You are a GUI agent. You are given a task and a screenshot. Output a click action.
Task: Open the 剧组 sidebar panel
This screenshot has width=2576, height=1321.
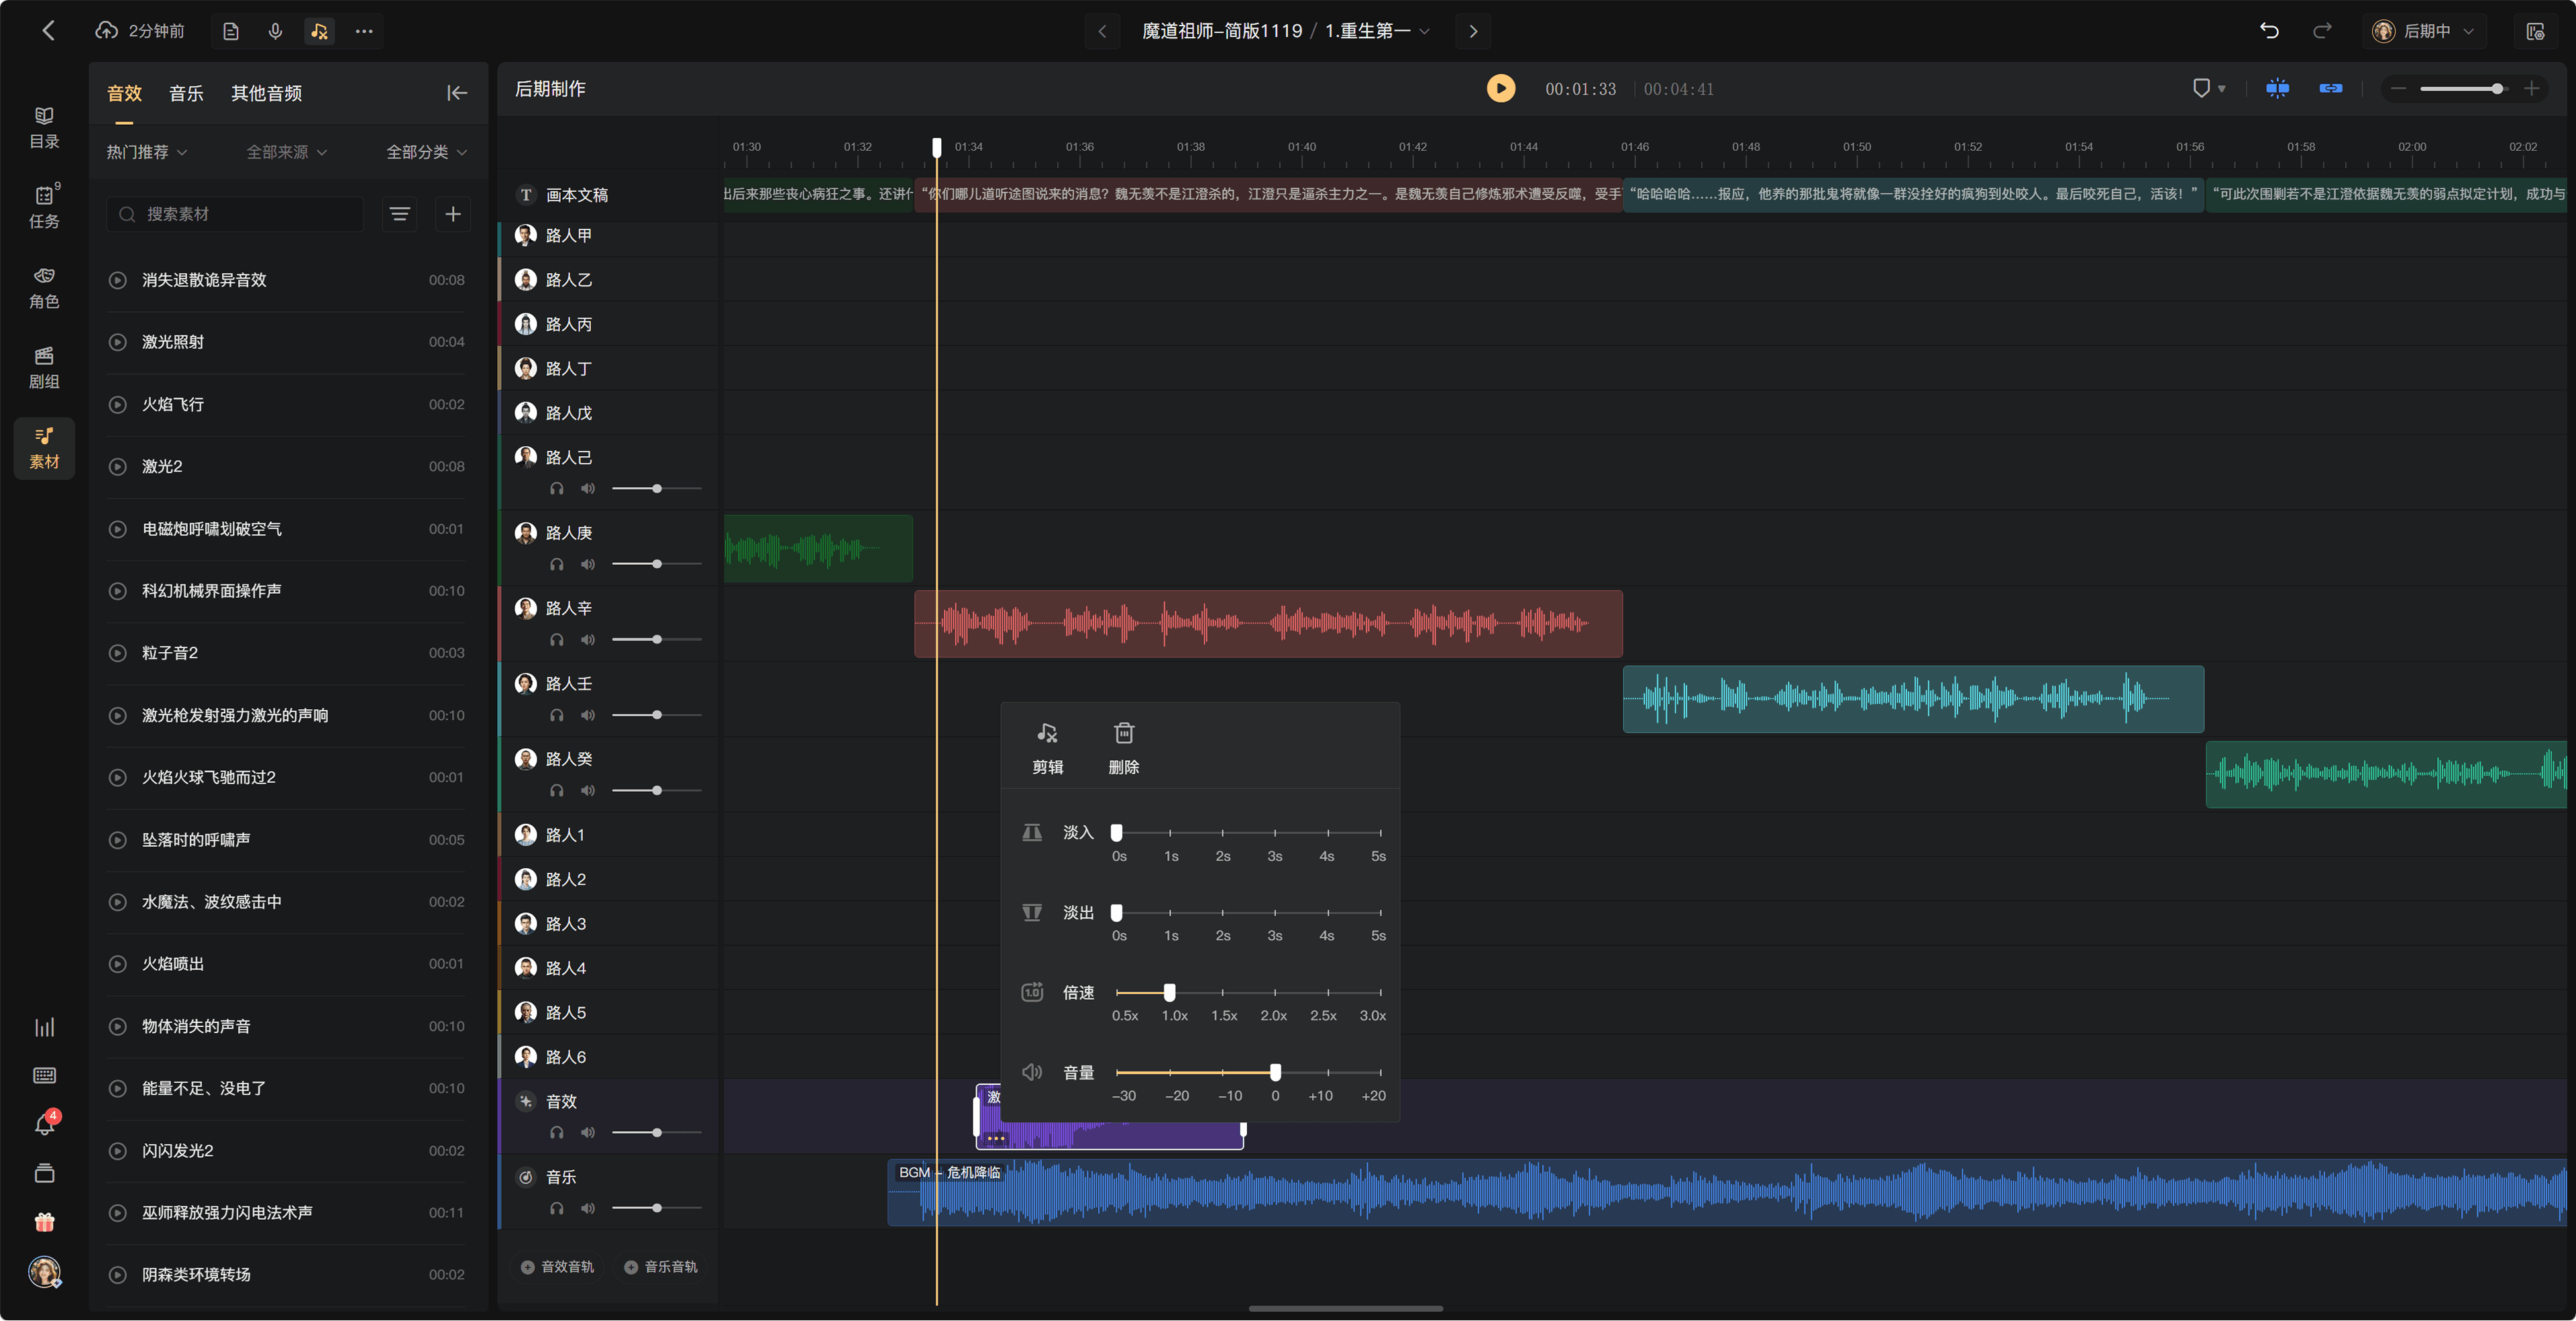coord(44,367)
